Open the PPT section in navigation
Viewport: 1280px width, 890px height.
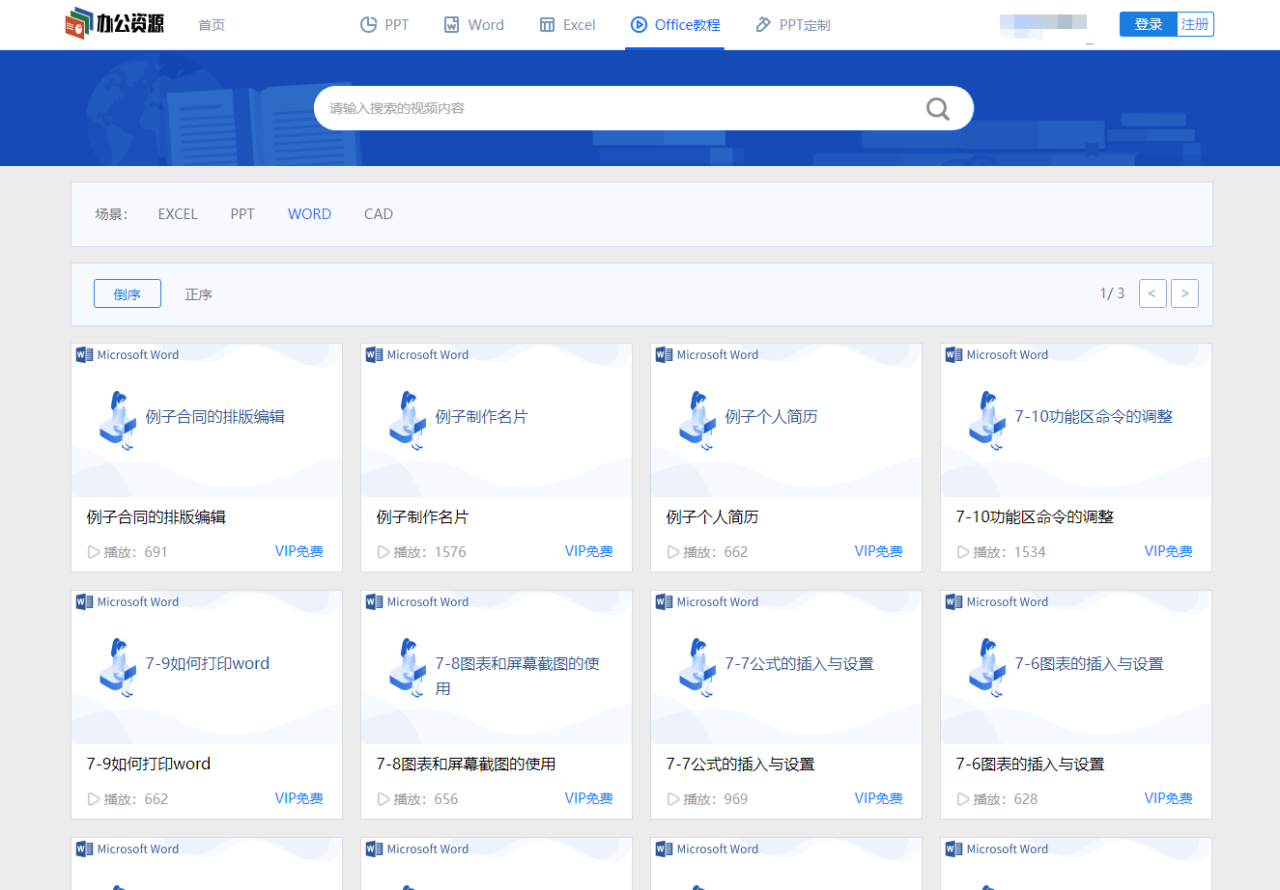tap(385, 25)
